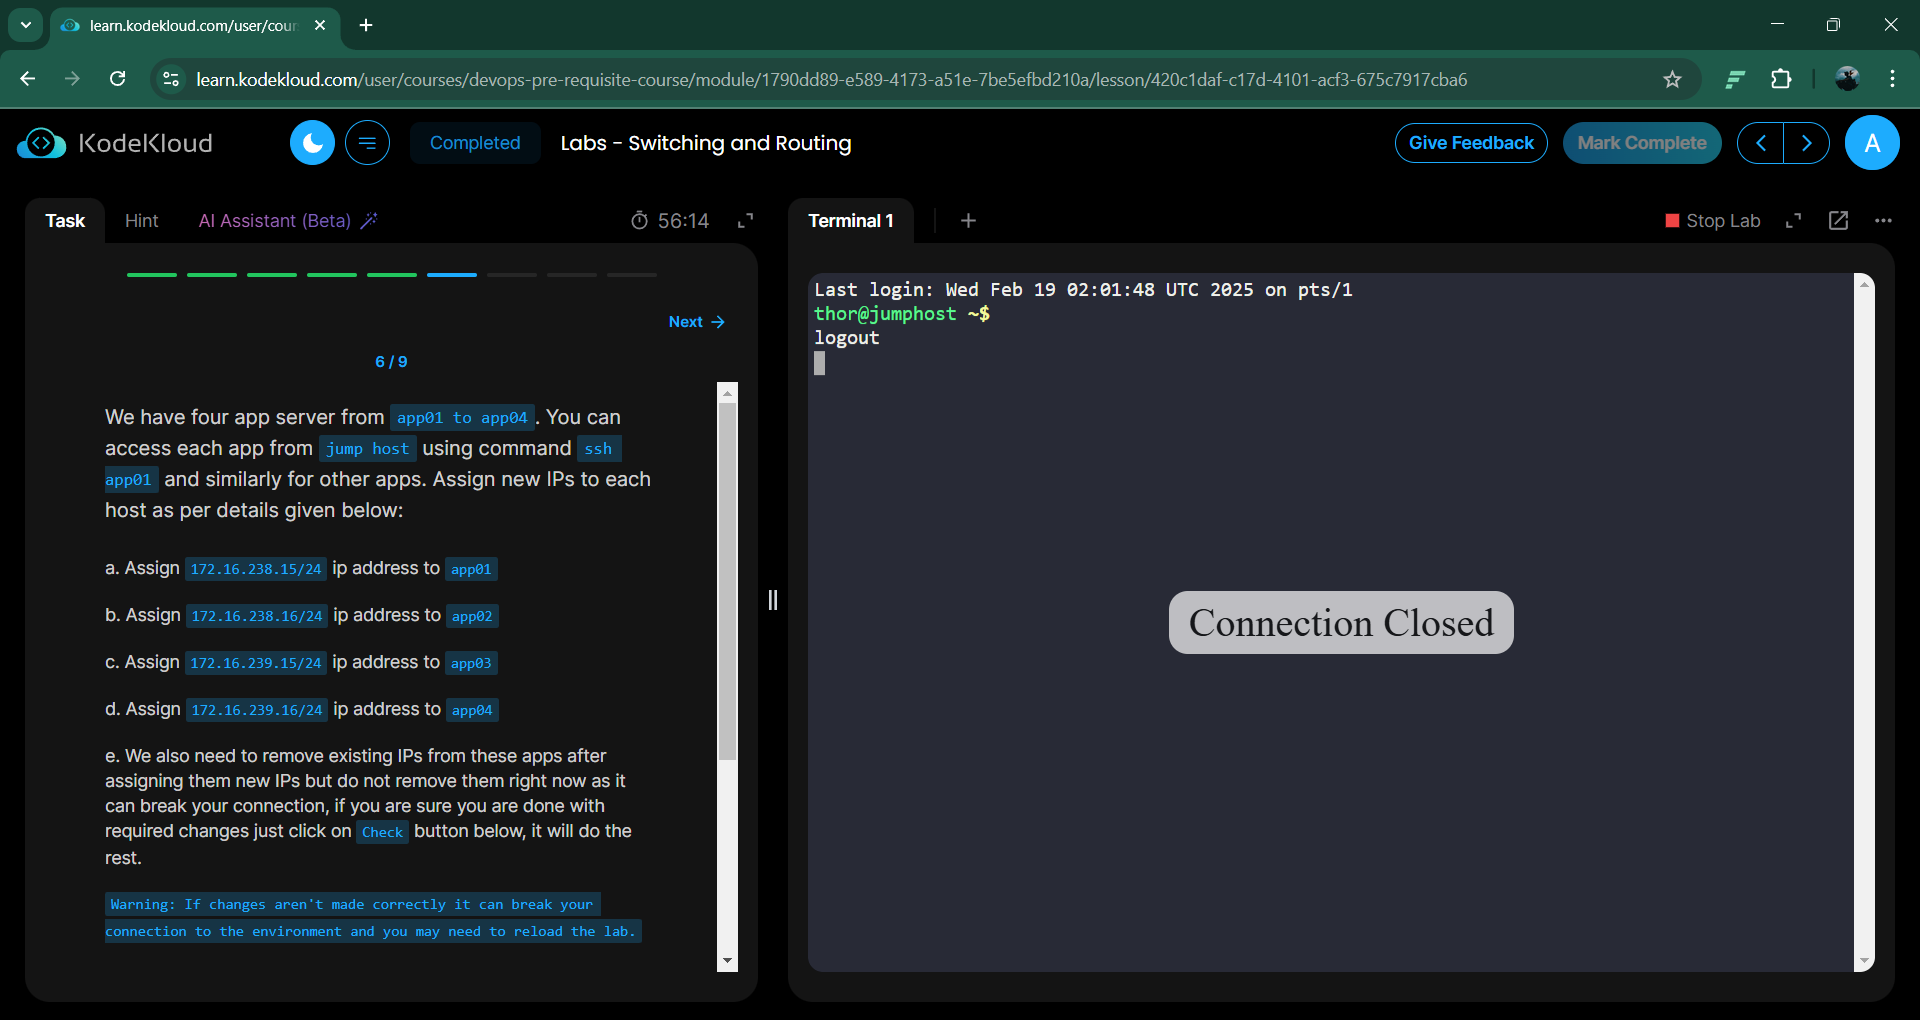View site information icon in address bar
1920x1020 pixels.
click(171, 79)
